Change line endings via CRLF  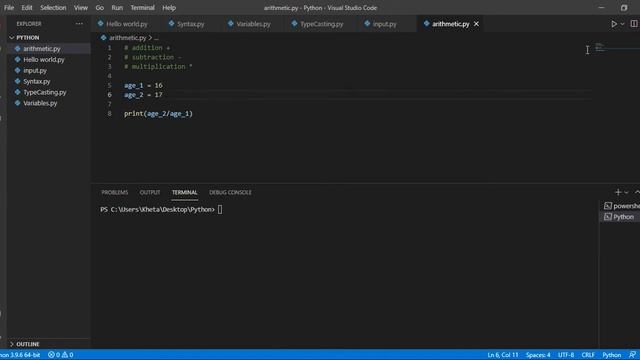click(x=588, y=355)
